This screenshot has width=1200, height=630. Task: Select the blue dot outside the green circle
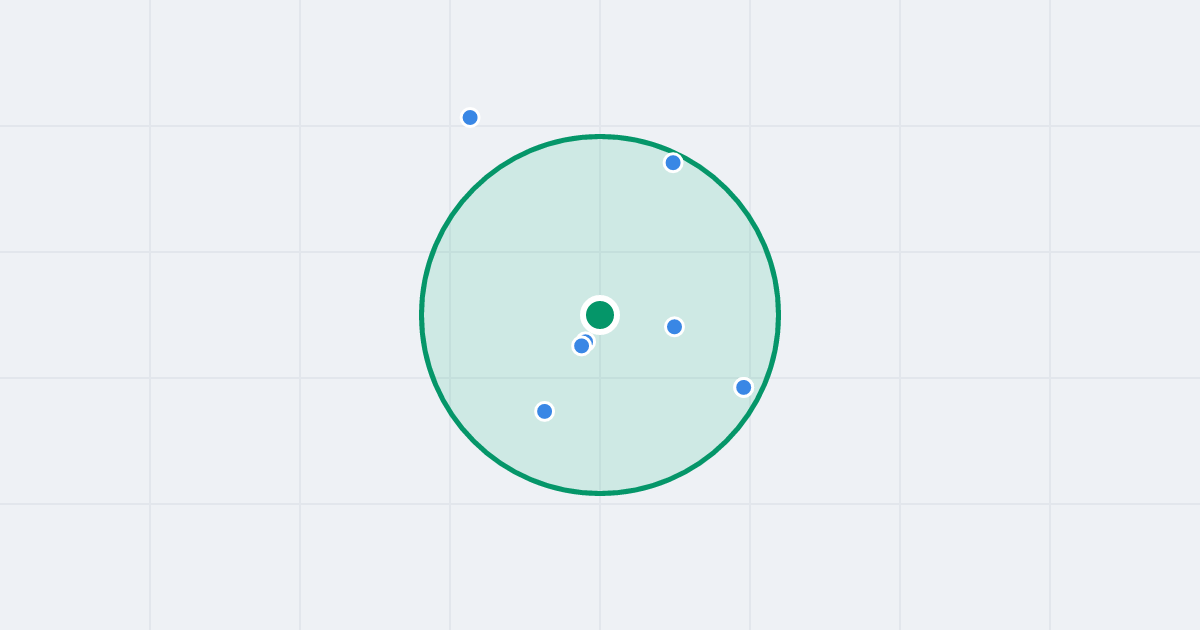pyautogui.click(x=470, y=117)
